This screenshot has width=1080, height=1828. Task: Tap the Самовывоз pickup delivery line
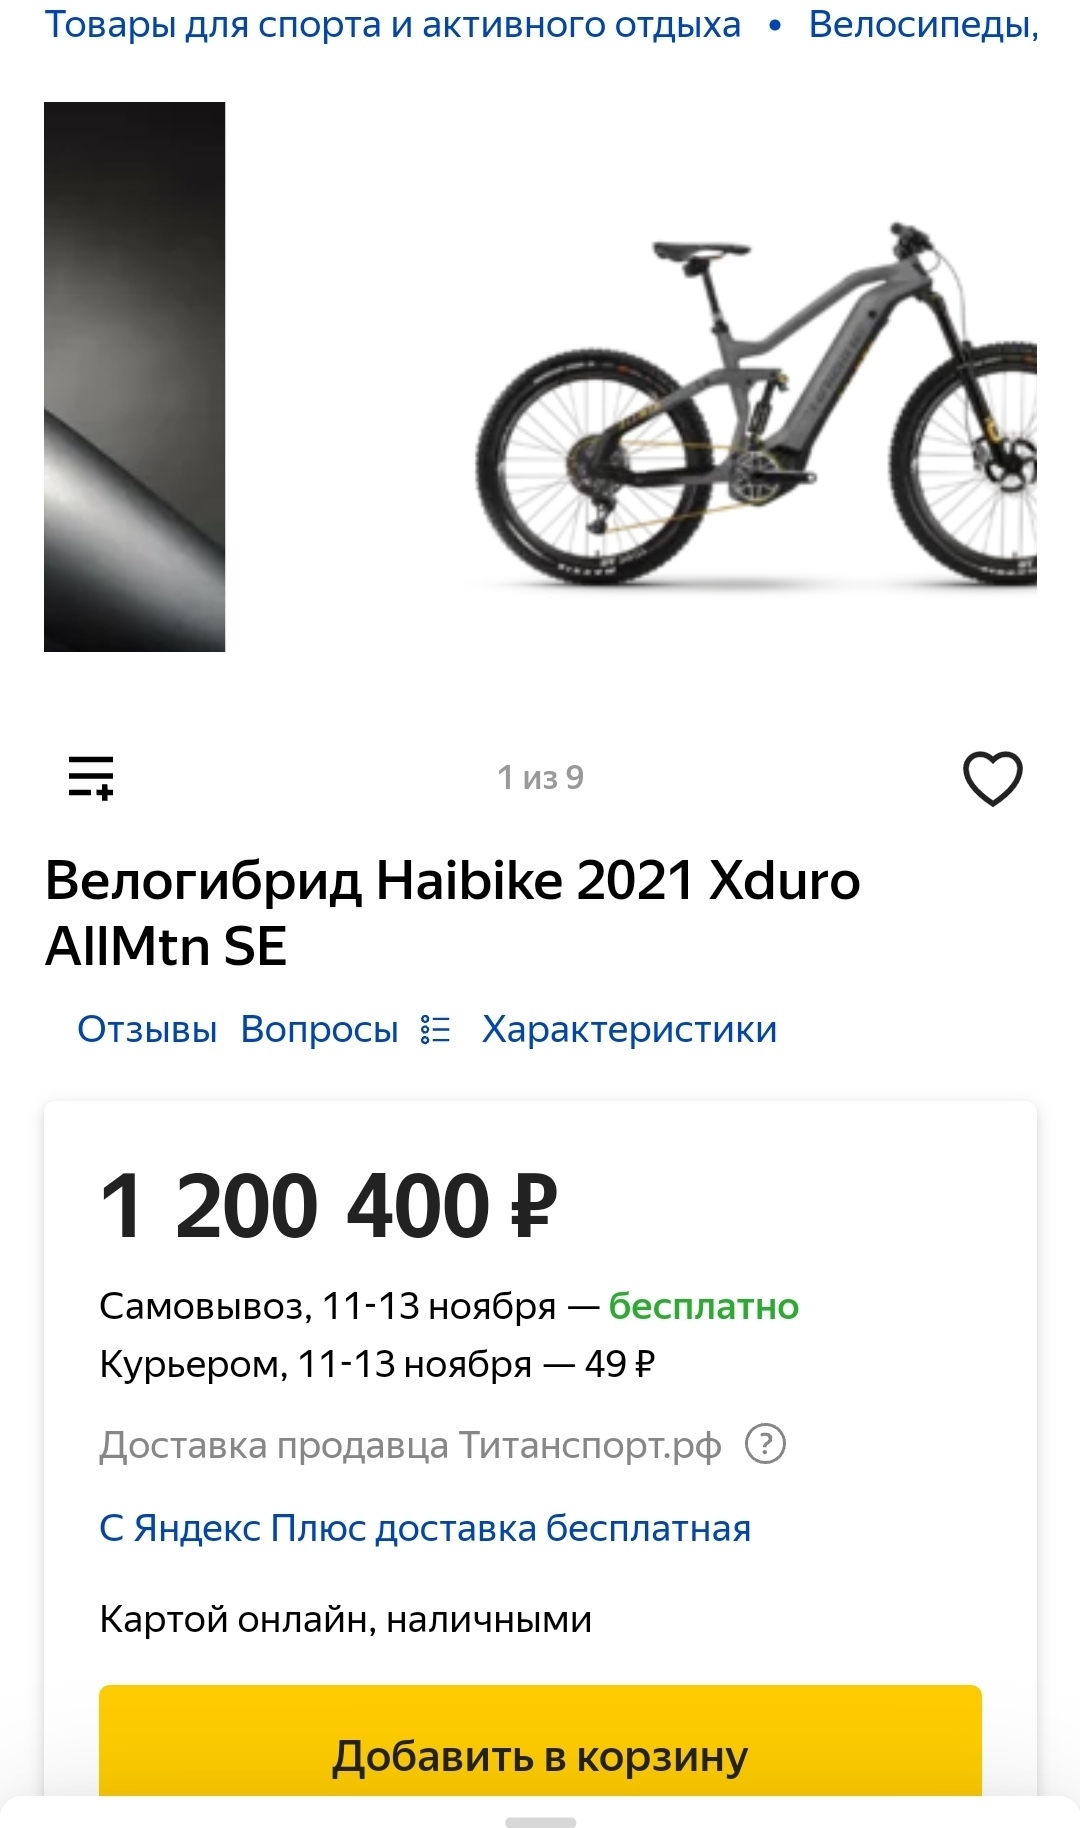click(448, 1306)
